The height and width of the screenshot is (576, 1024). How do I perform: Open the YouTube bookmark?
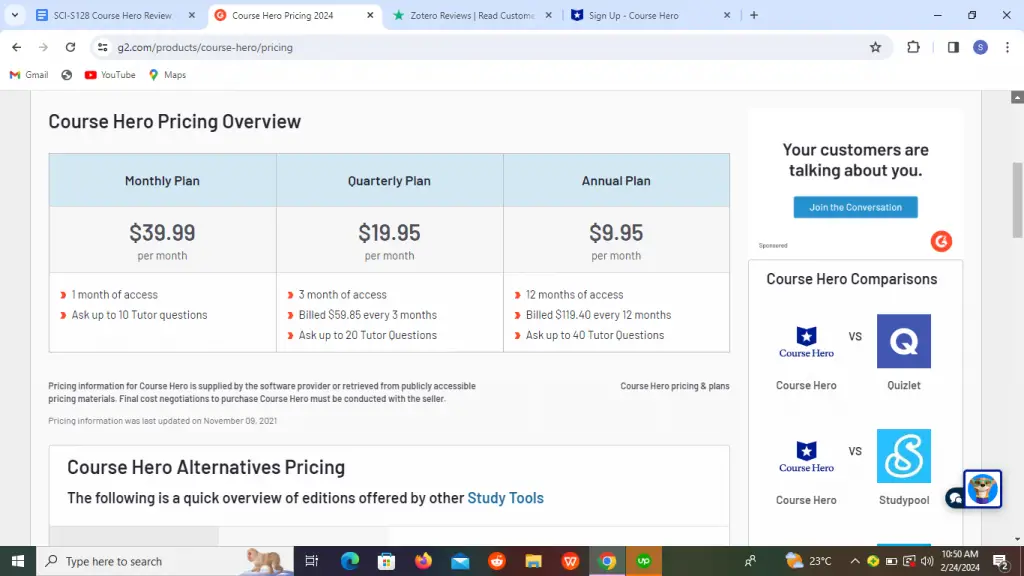point(110,74)
